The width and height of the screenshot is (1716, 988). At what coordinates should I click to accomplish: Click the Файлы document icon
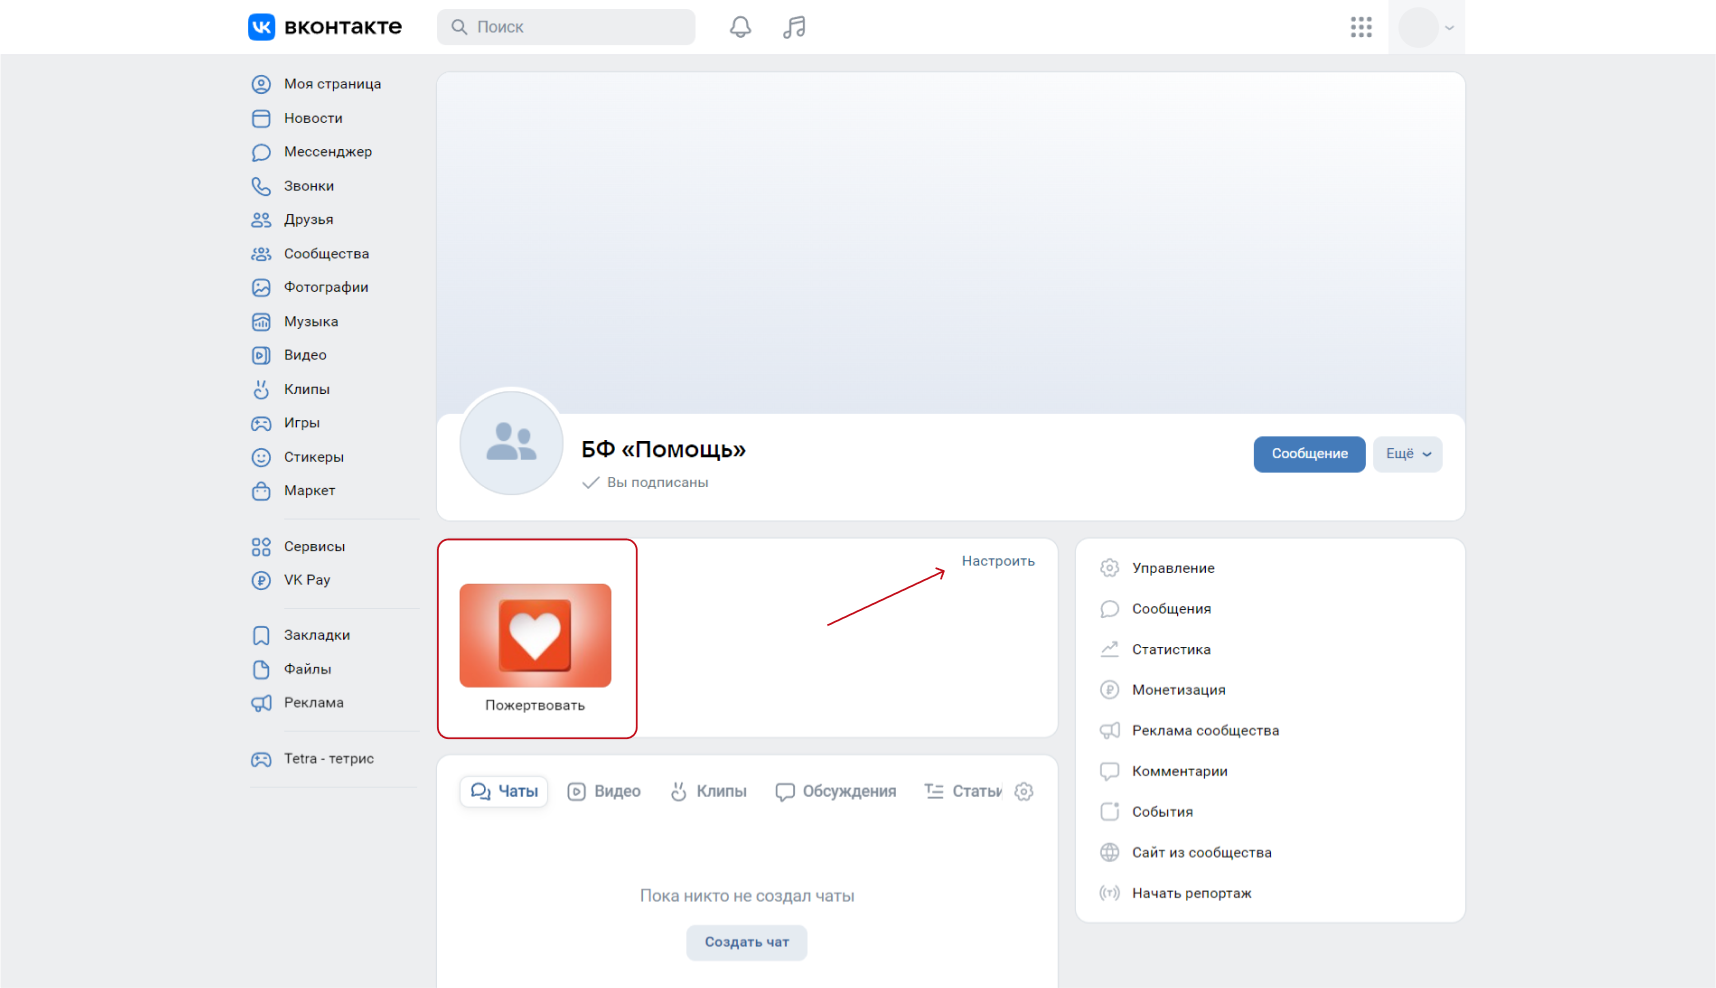pyautogui.click(x=261, y=669)
